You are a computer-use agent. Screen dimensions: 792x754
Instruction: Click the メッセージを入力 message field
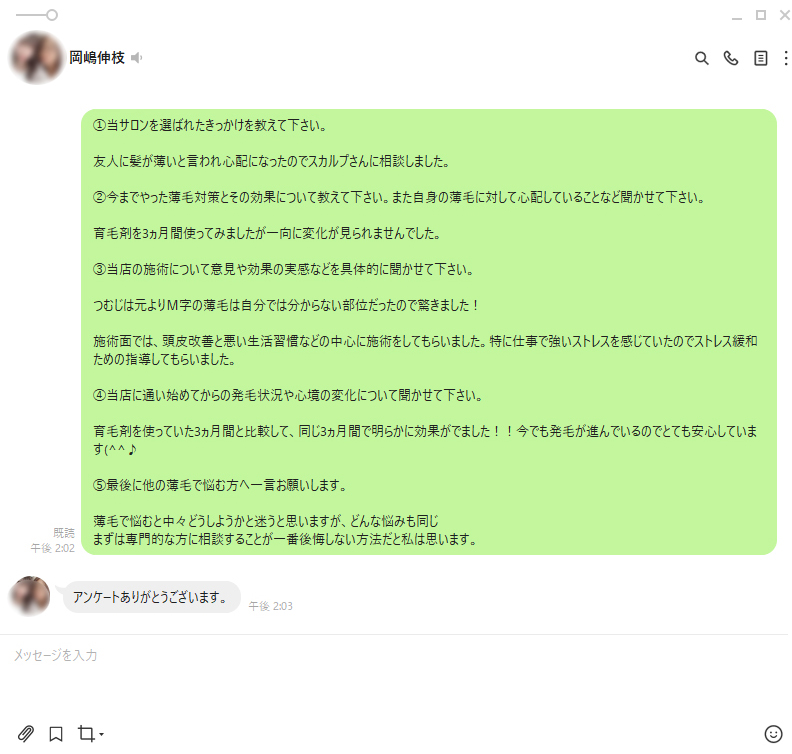394,677
